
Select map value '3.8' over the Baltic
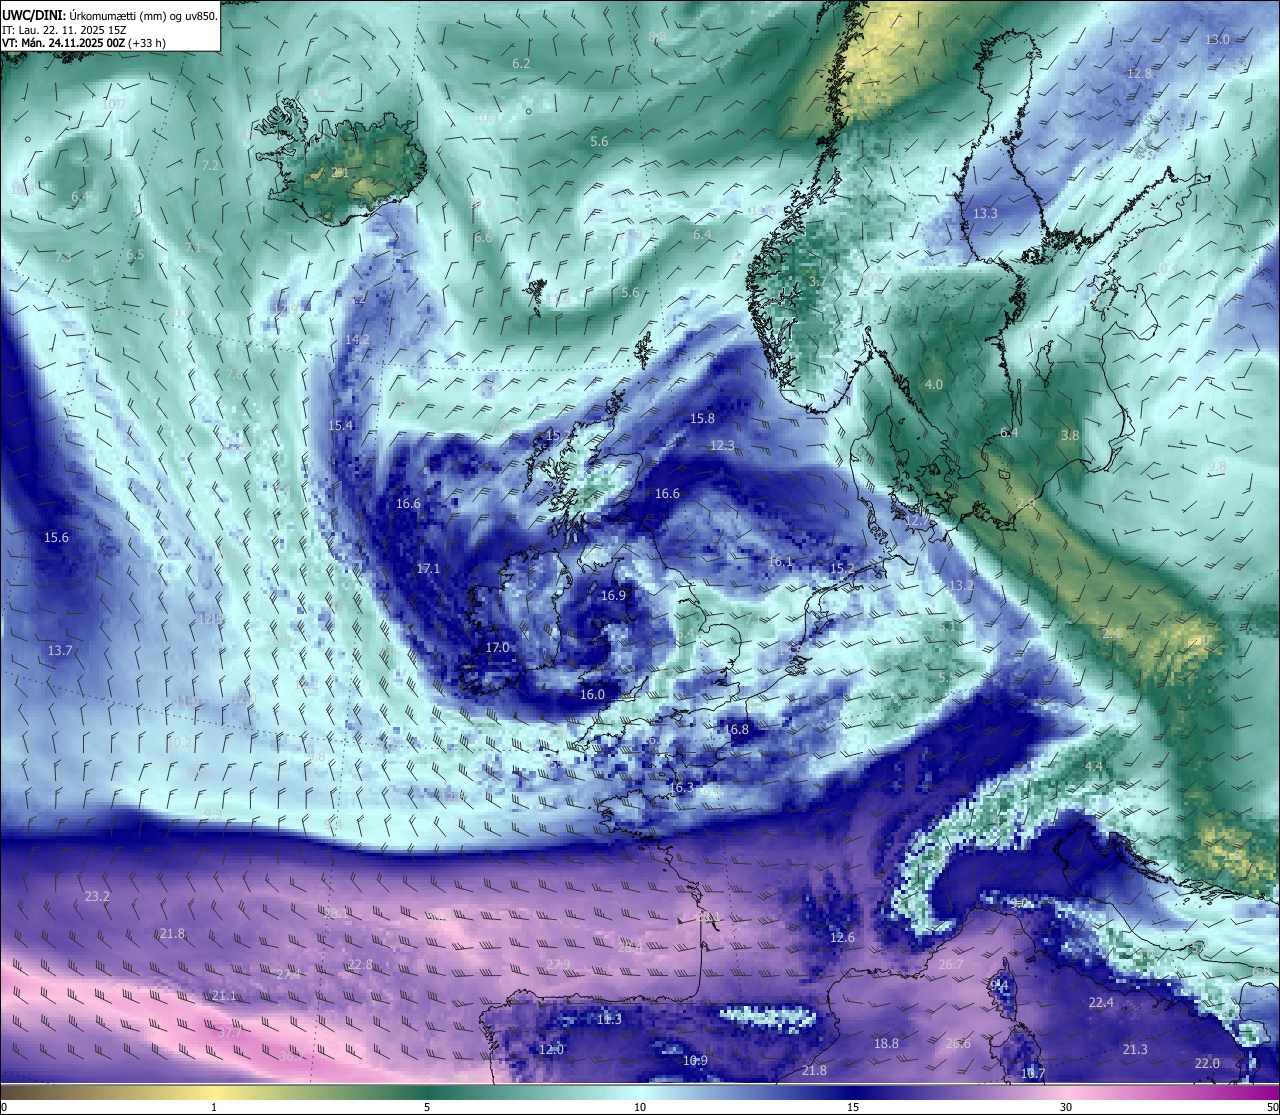tap(1070, 436)
